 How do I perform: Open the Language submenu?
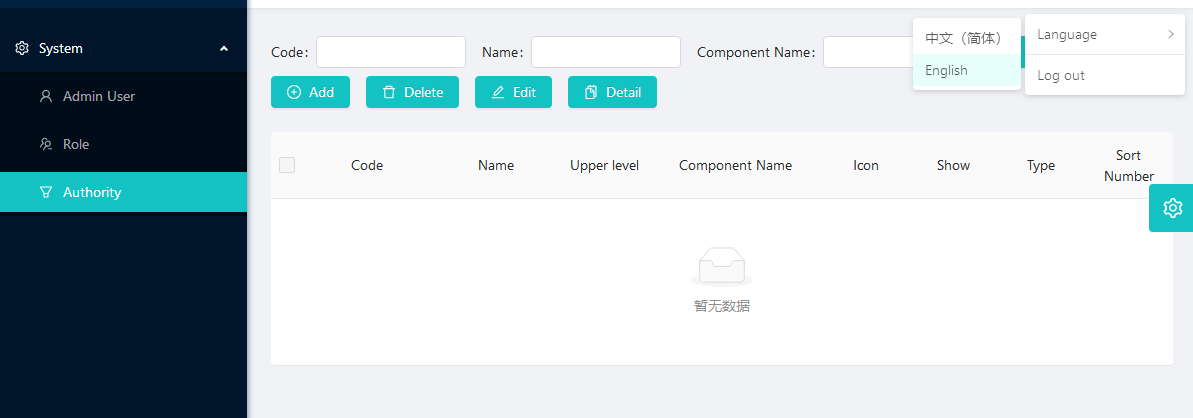(x=1105, y=34)
